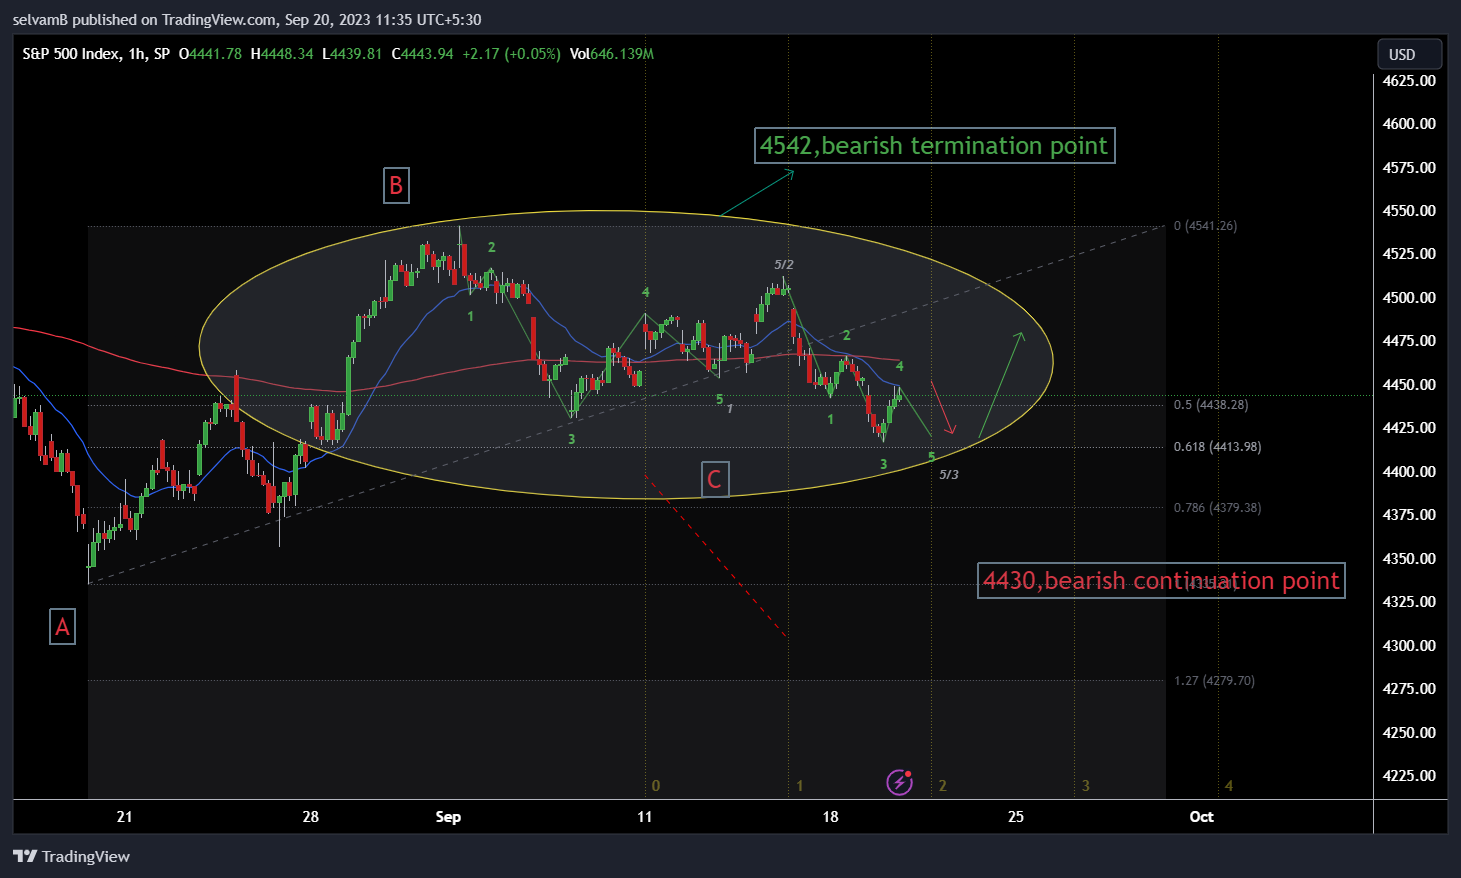1461x878 pixels.
Task: Click the Fibonacci 0.786 (4379.38) level label
Action: (1217, 508)
